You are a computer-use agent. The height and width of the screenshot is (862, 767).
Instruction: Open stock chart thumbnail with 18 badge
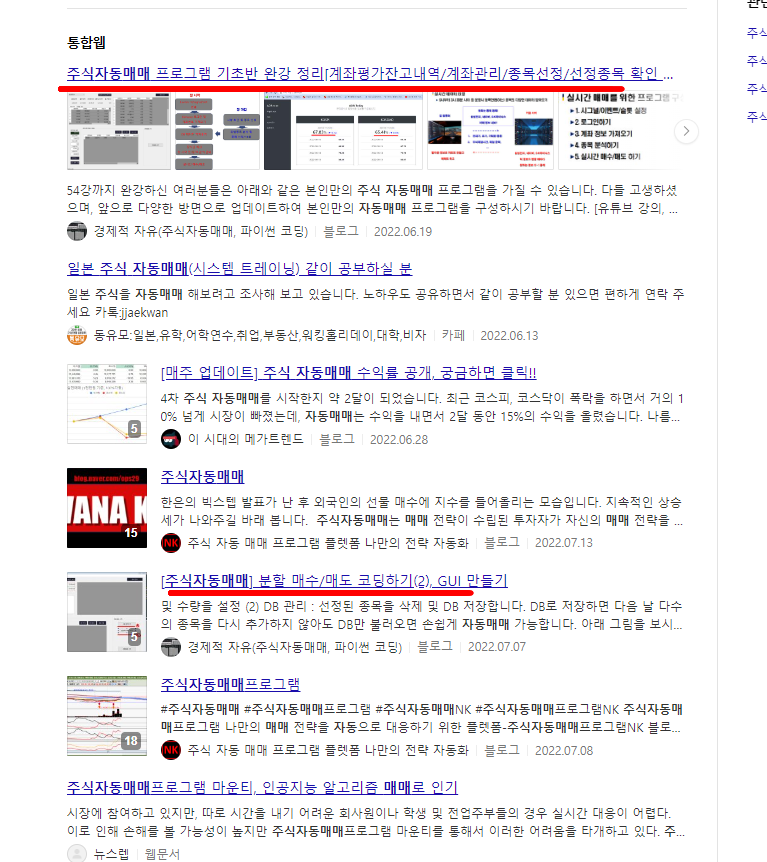click(107, 716)
